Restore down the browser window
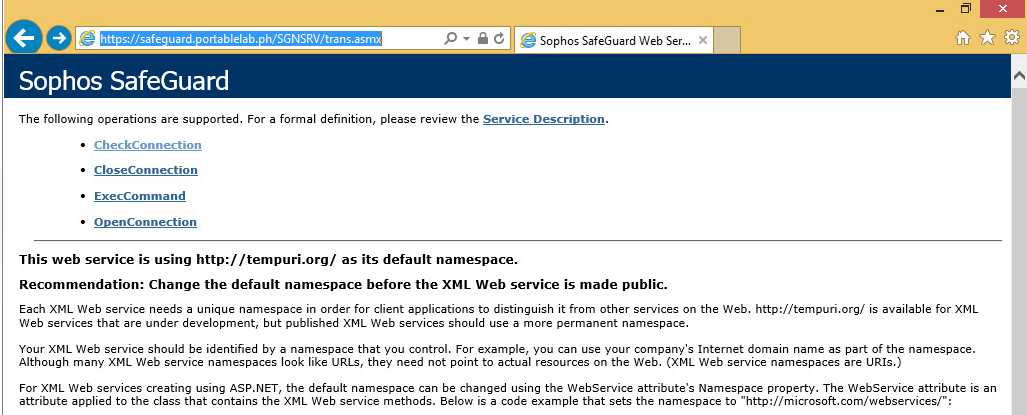This screenshot has width=1027, height=415. 966,9
